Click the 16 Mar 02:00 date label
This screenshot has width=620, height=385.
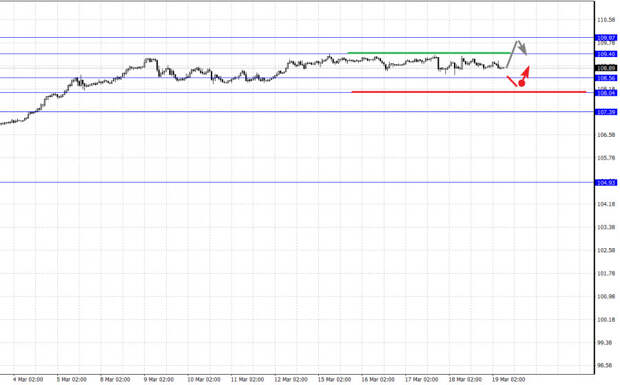[x=378, y=379]
